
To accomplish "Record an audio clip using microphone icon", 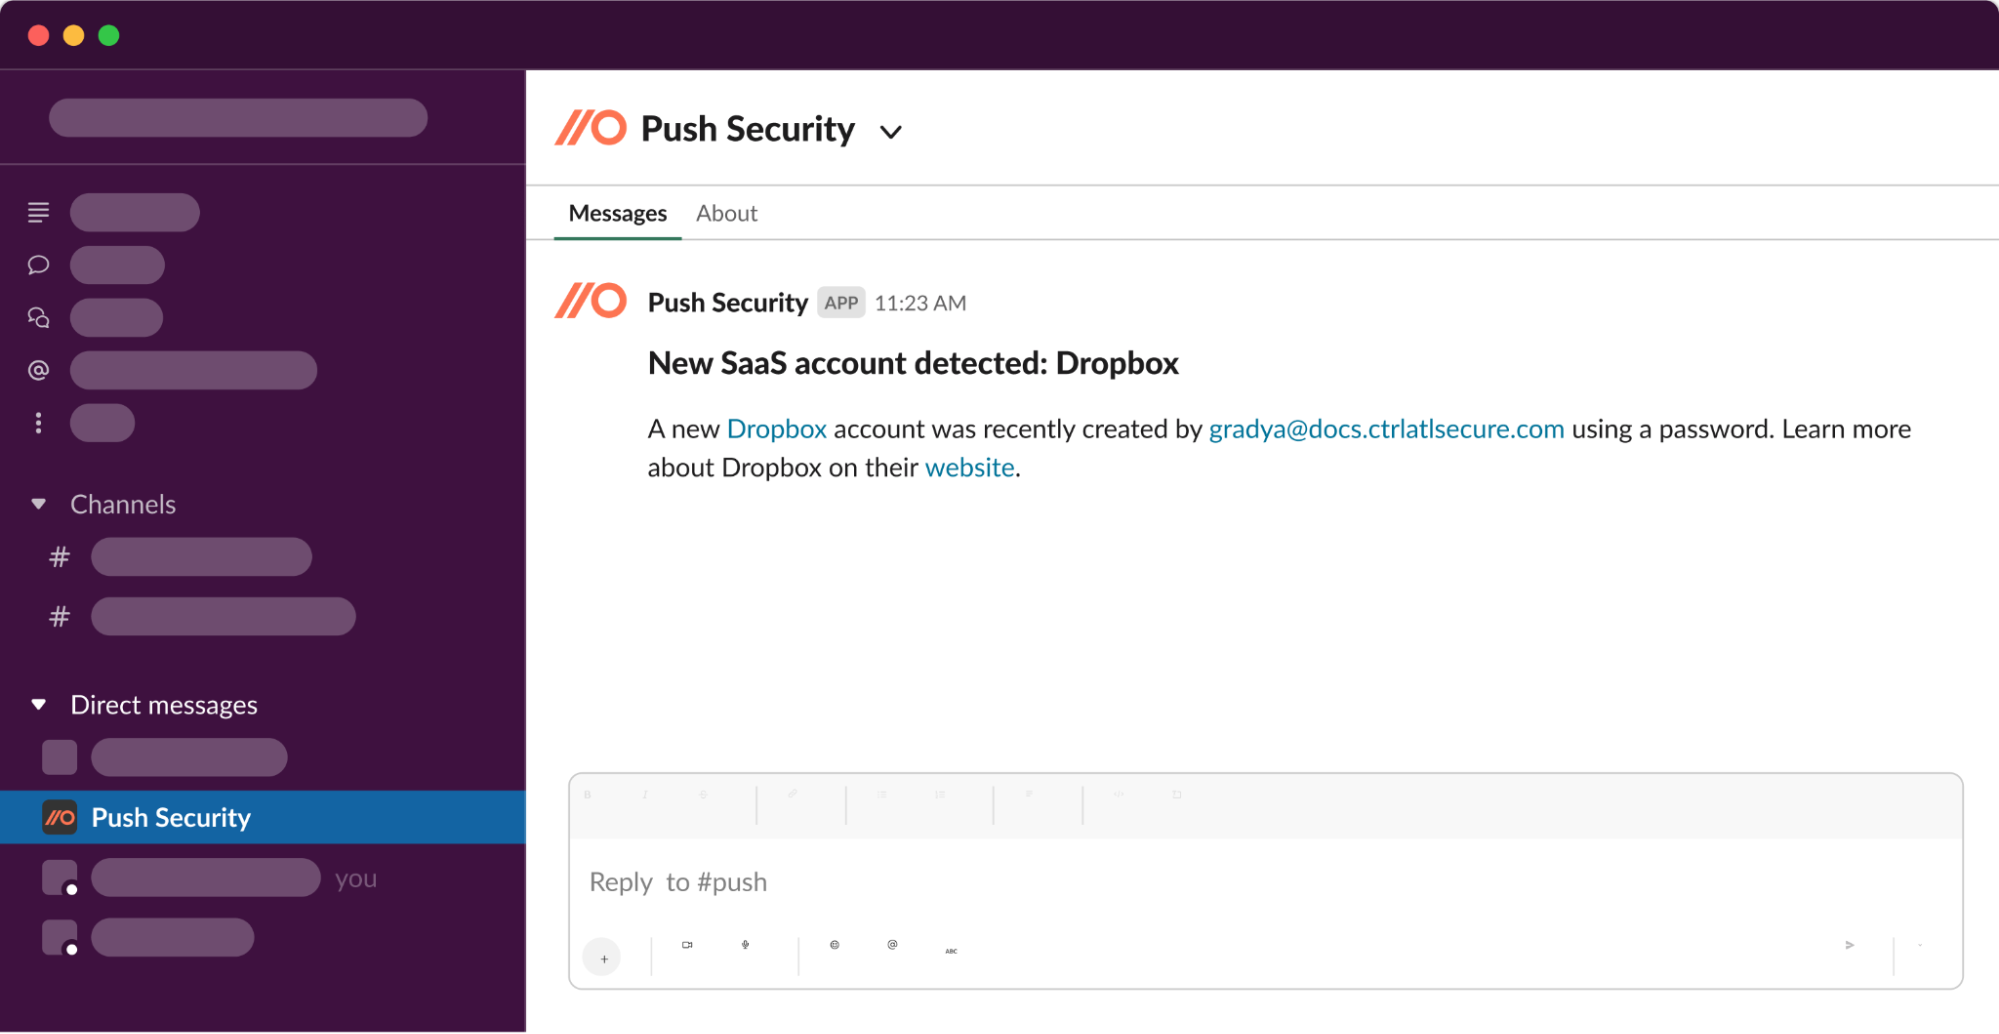I will pos(745,945).
